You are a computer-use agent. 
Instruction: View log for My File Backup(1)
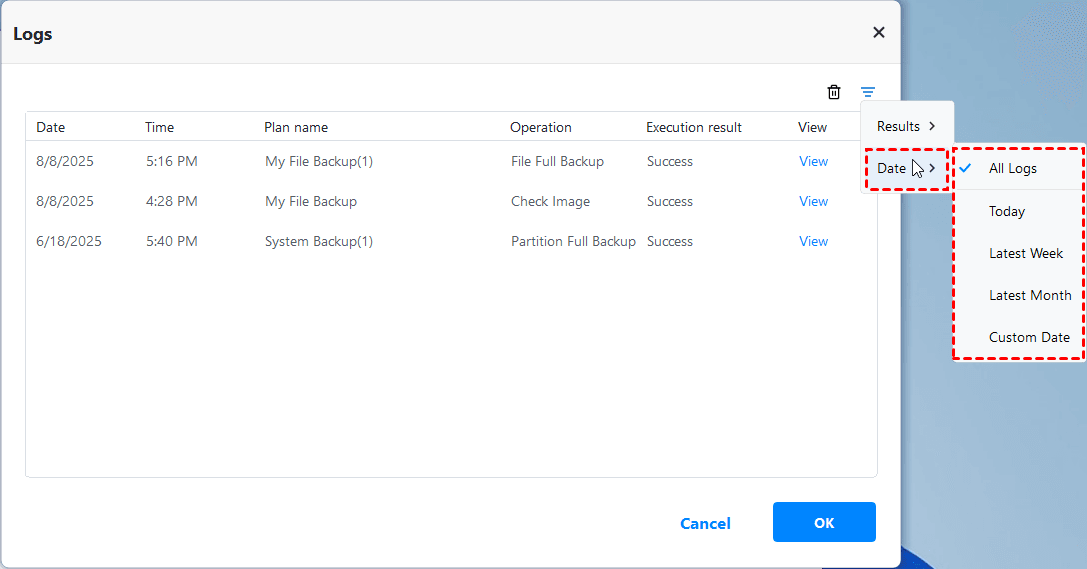tap(813, 161)
